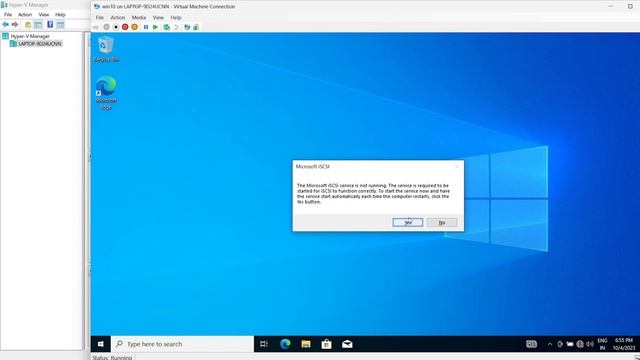Click Yes in the Microsoft iSCSI dialog
The width and height of the screenshot is (640, 360).
click(x=407, y=222)
